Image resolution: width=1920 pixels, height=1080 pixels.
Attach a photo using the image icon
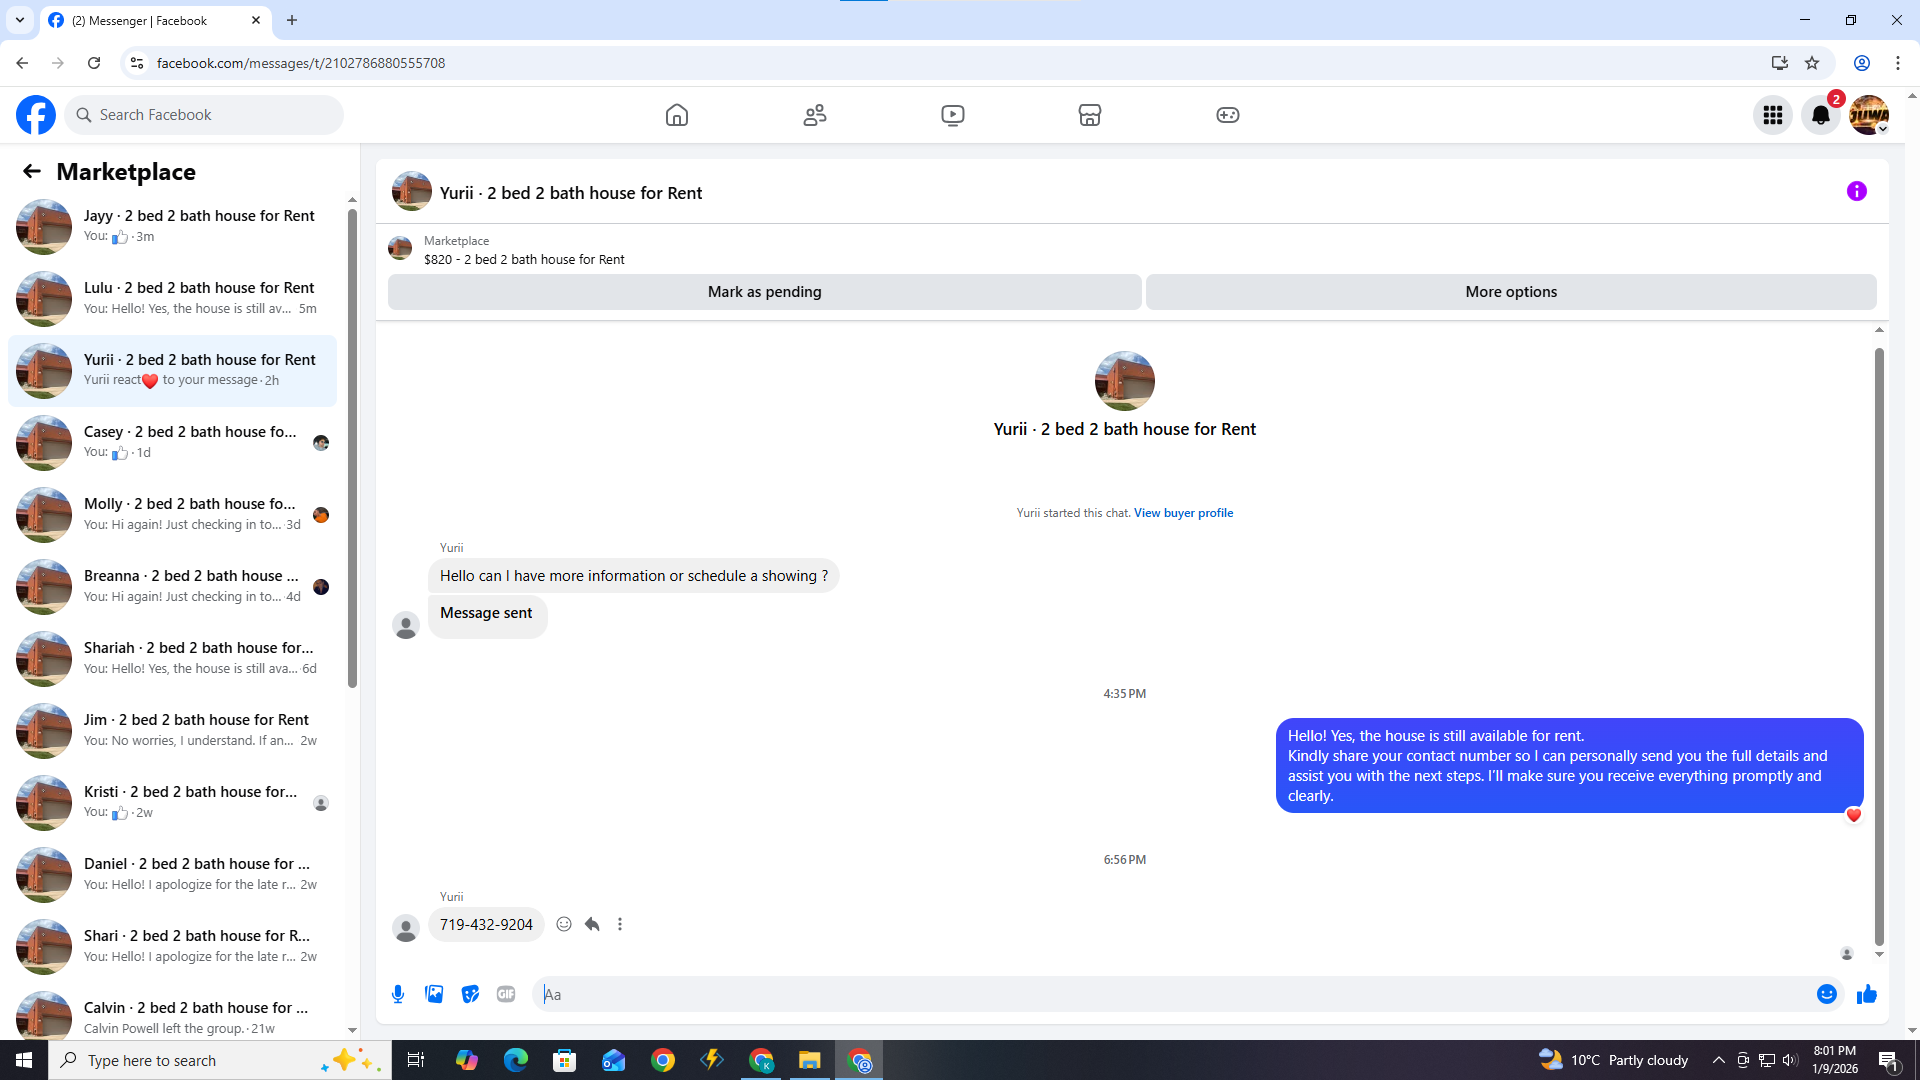[x=434, y=994]
